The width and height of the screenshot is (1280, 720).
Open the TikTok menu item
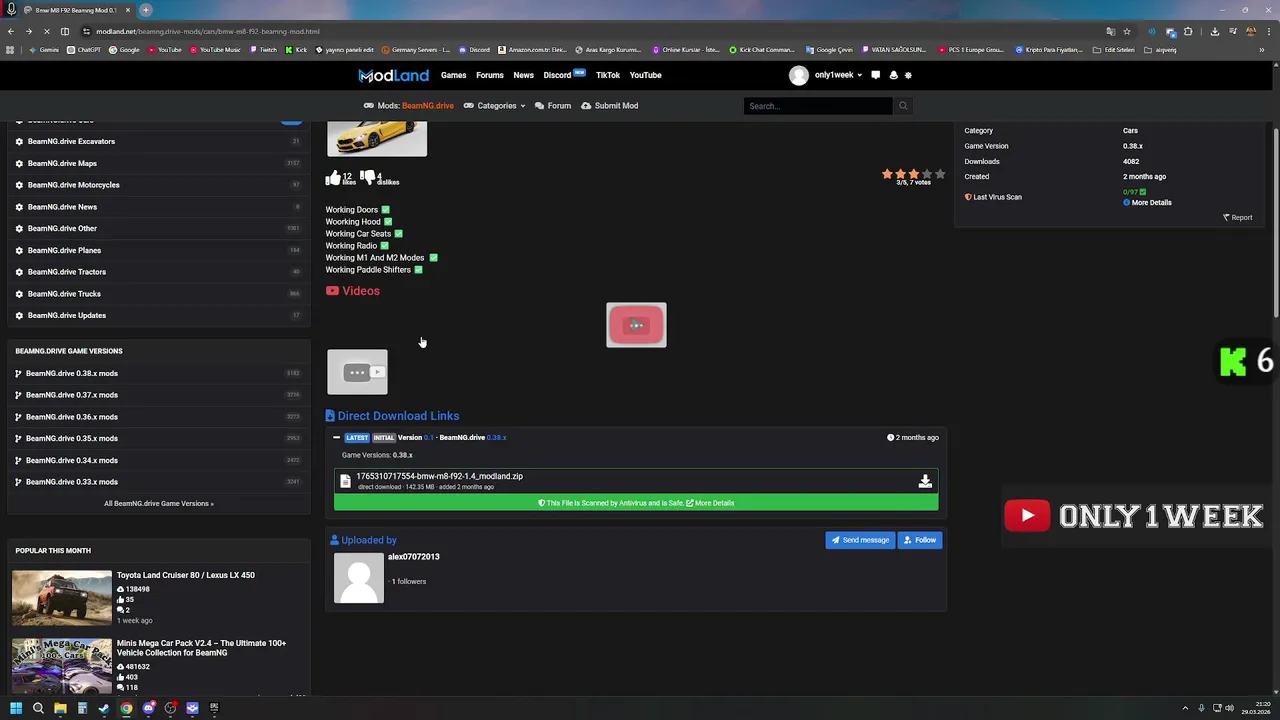608,75
